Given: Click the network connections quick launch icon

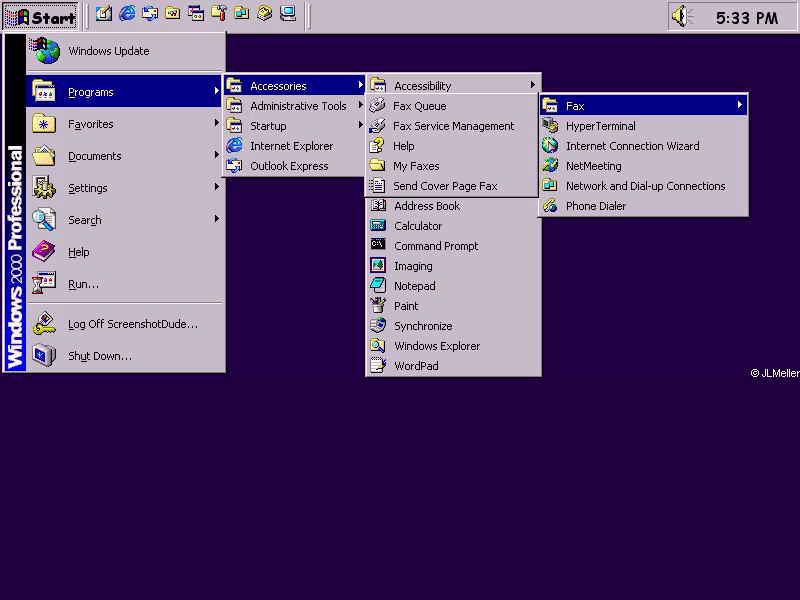Looking at the screenshot, I should pos(242,14).
